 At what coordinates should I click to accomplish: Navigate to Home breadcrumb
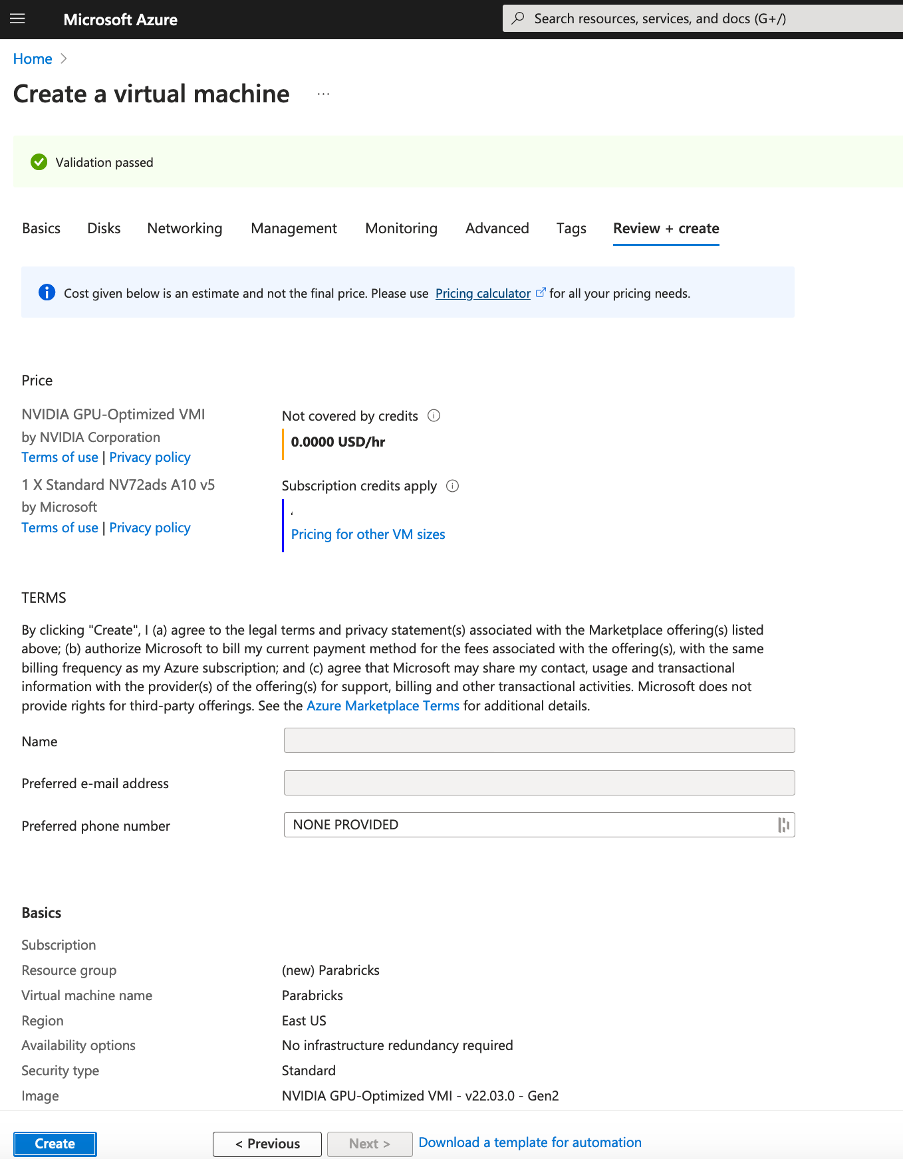point(32,59)
